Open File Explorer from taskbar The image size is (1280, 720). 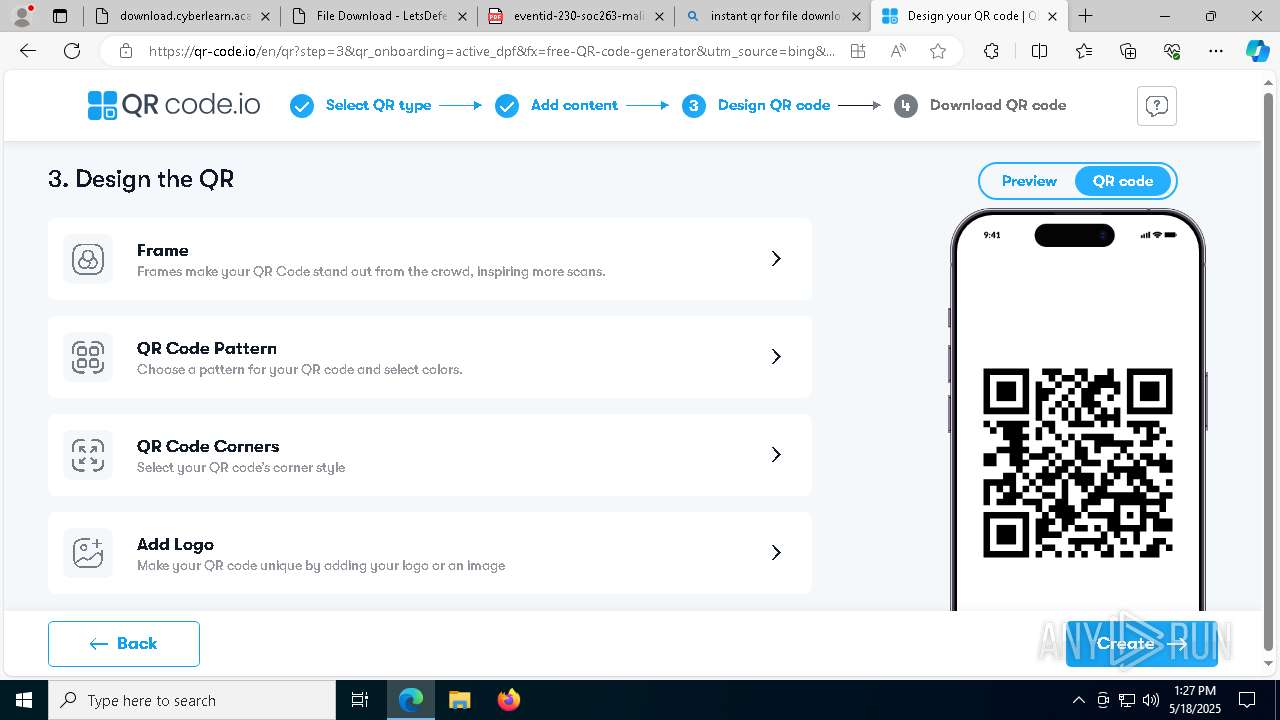pos(459,700)
